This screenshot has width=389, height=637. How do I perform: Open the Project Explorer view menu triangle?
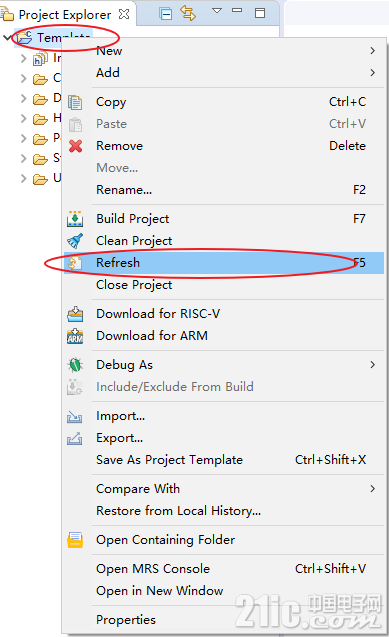(x=217, y=11)
